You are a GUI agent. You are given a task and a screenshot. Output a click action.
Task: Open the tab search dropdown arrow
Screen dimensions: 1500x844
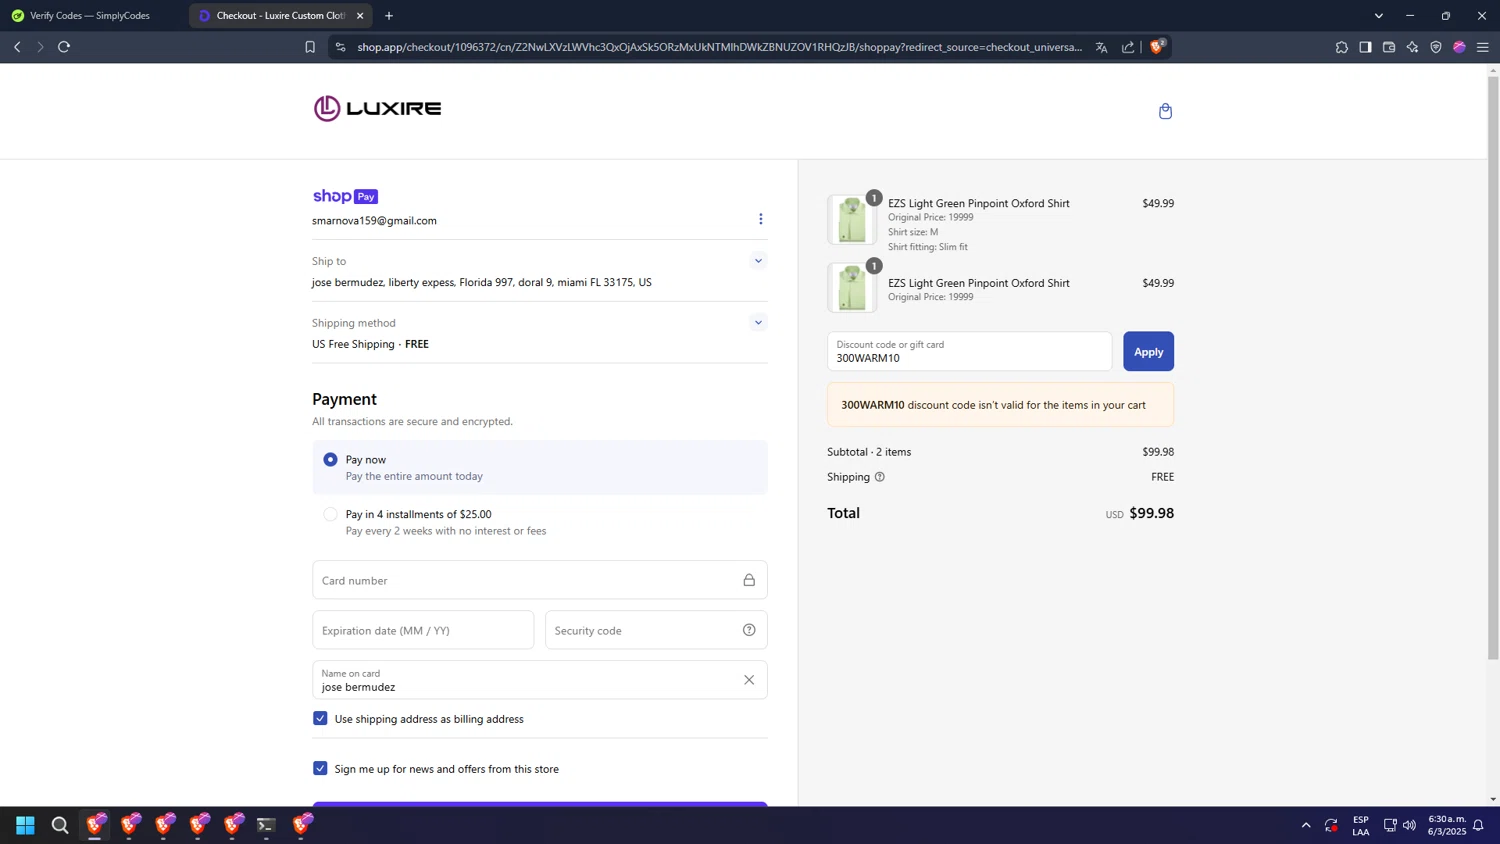click(1378, 16)
